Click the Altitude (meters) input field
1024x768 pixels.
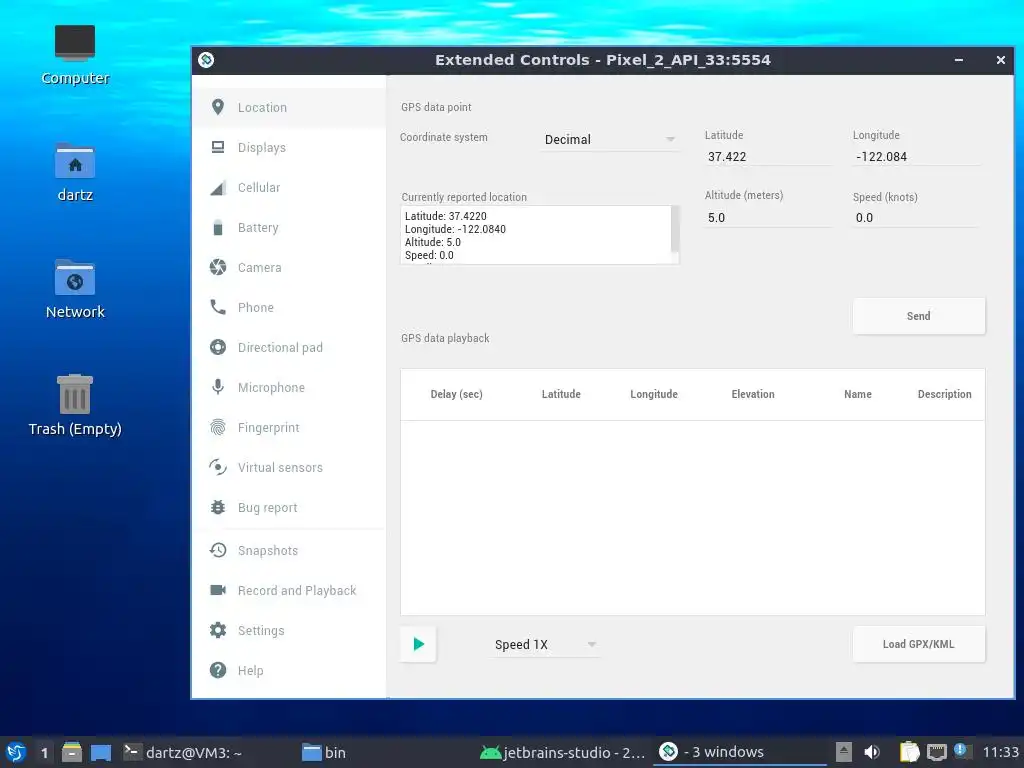point(768,217)
